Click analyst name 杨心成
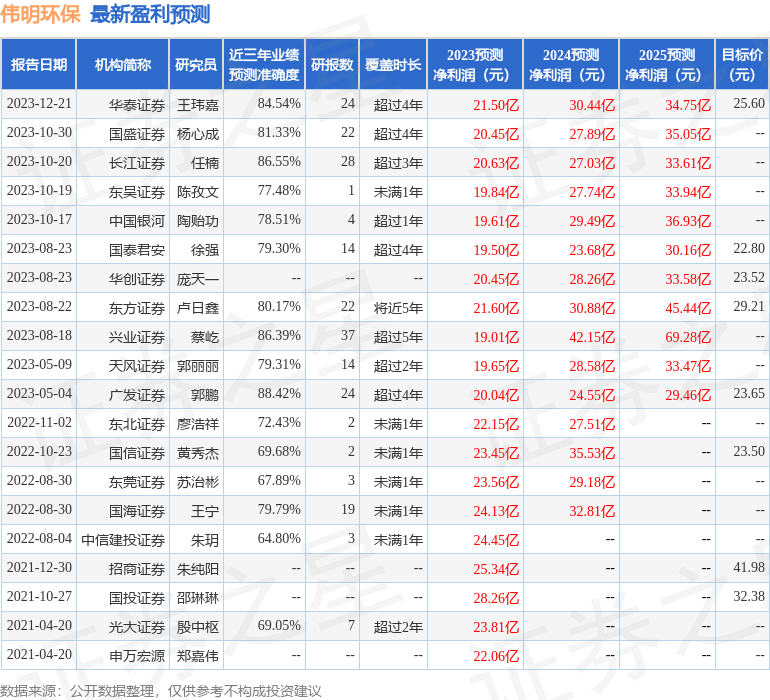This screenshot has width=770, height=700. tap(198, 134)
